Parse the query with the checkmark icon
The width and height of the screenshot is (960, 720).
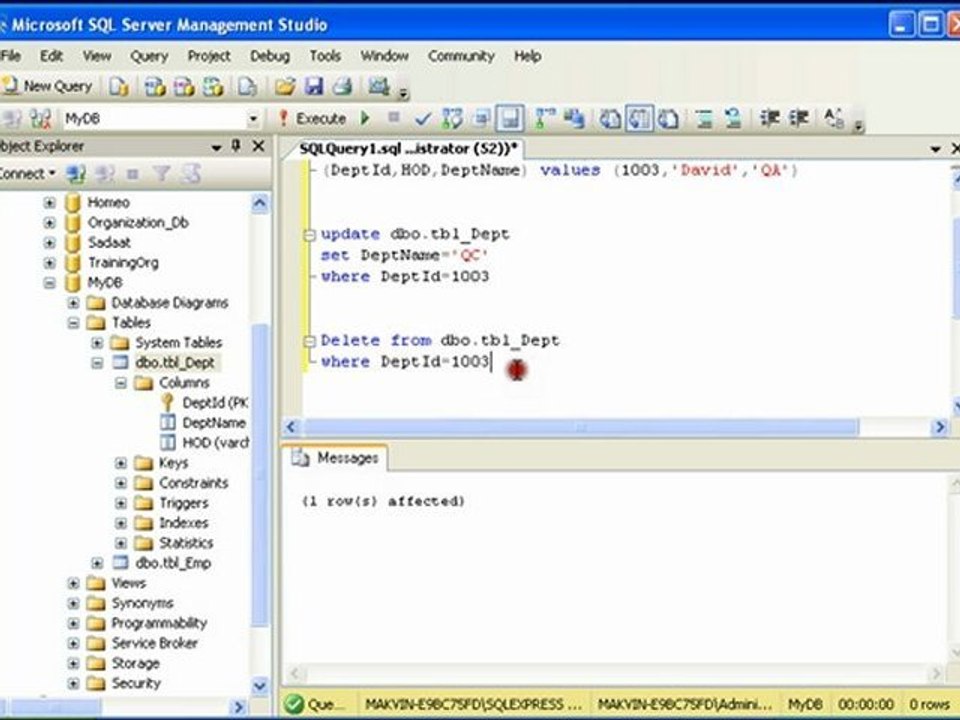pyautogui.click(x=422, y=119)
